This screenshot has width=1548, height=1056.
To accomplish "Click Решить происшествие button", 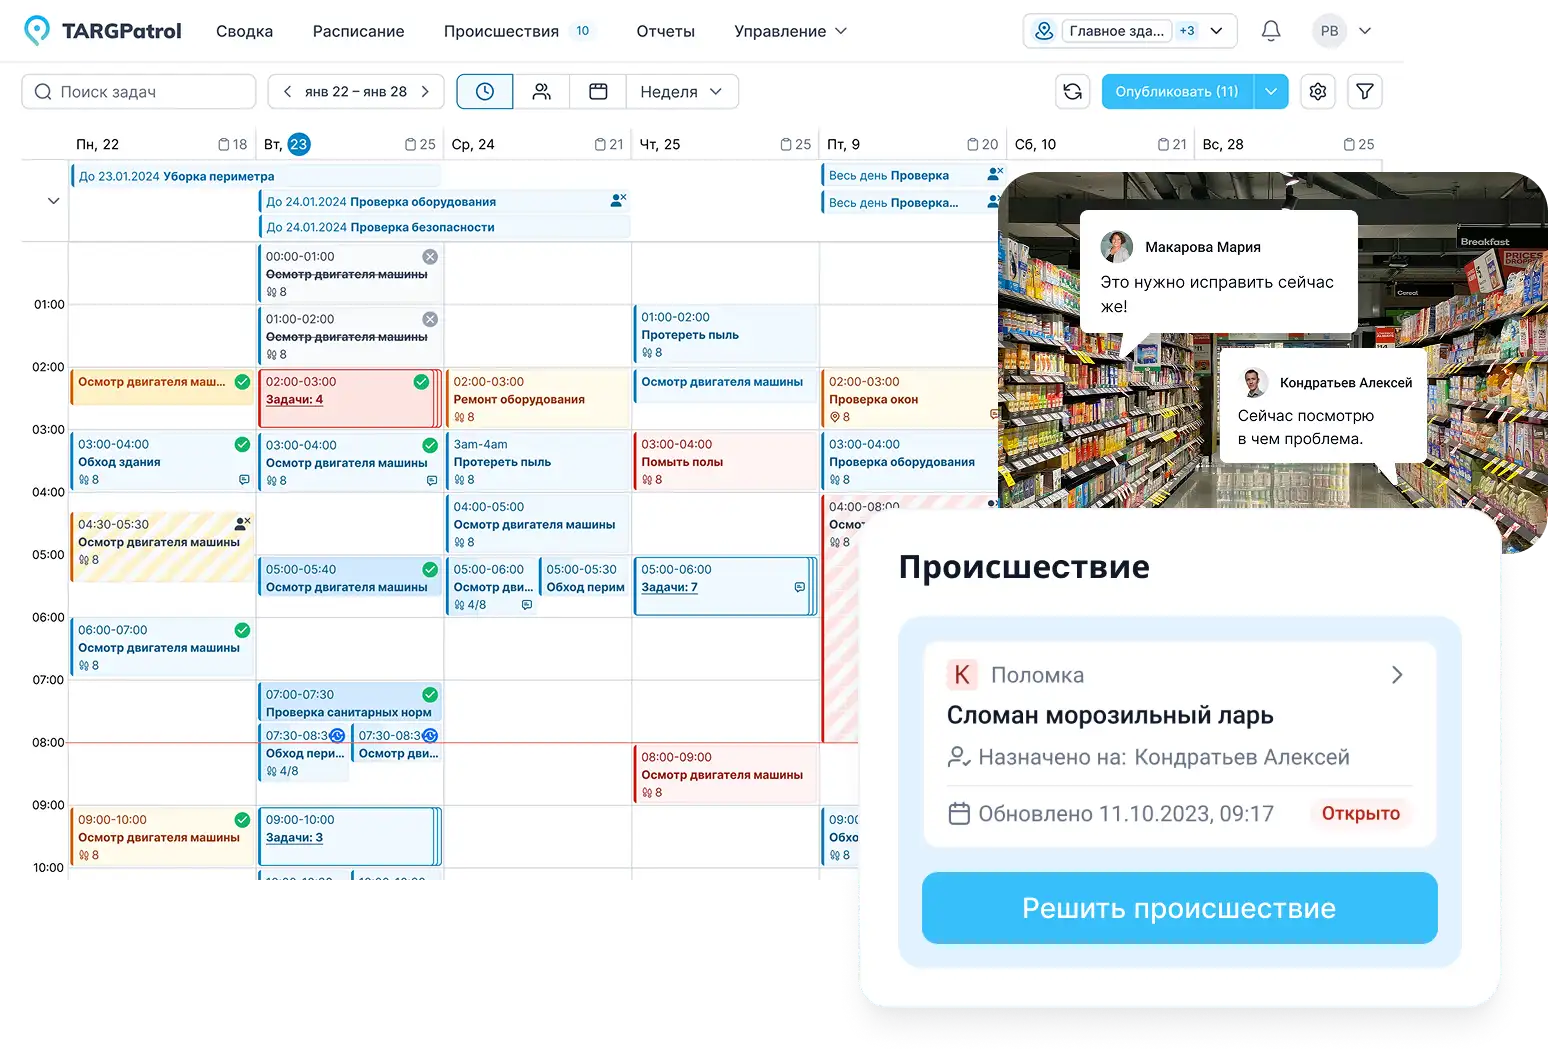I will tap(1180, 908).
